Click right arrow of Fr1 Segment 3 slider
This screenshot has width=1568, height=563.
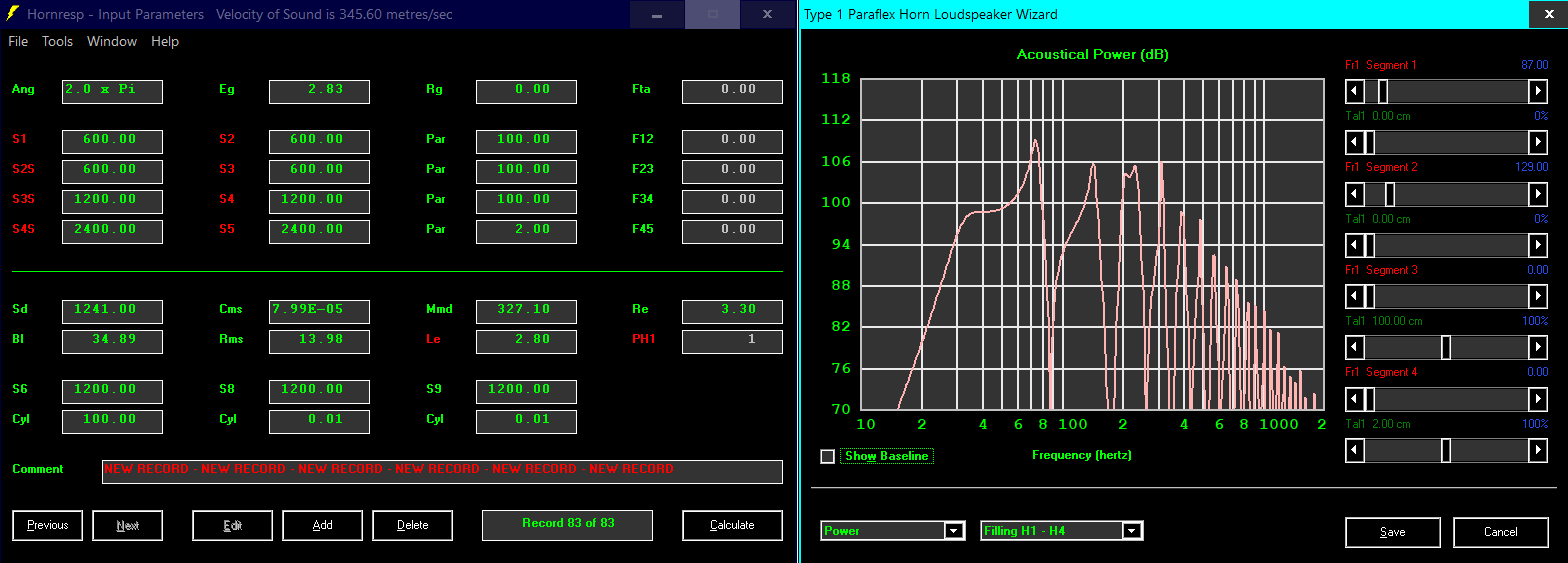pyautogui.click(x=1538, y=297)
